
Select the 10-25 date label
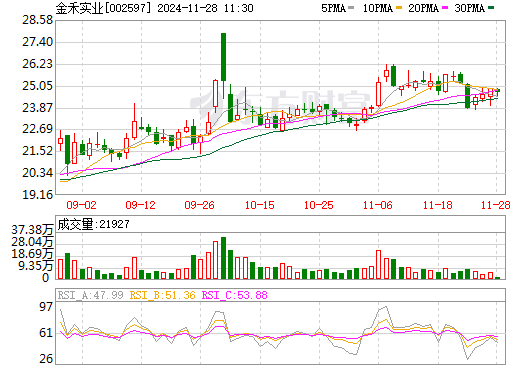319,205
